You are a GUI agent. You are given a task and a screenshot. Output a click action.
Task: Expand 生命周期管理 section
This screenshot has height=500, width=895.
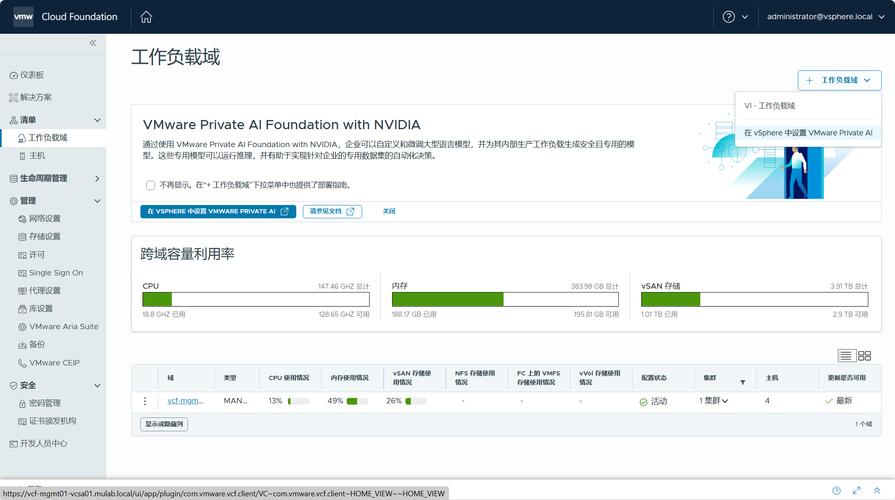coord(97,179)
